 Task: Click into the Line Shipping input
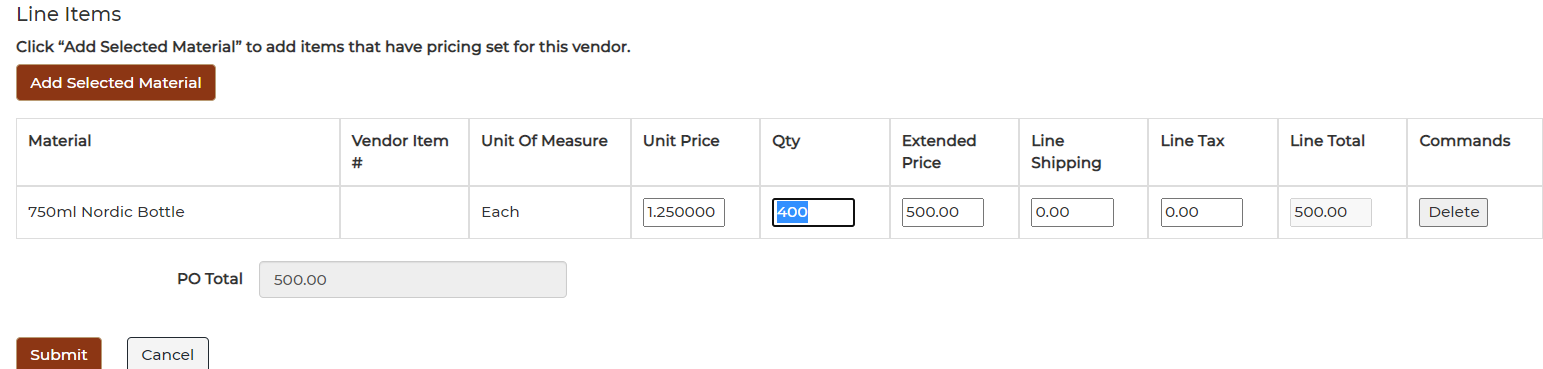[x=1072, y=212]
